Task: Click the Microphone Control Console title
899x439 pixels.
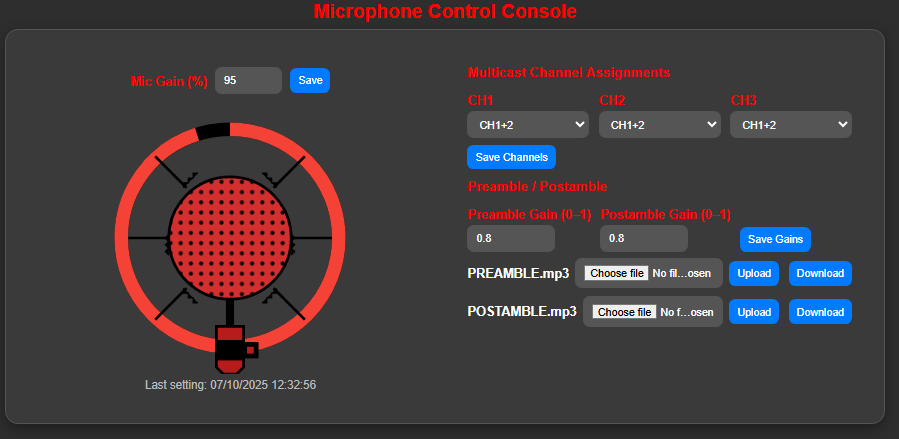Action: [445, 12]
